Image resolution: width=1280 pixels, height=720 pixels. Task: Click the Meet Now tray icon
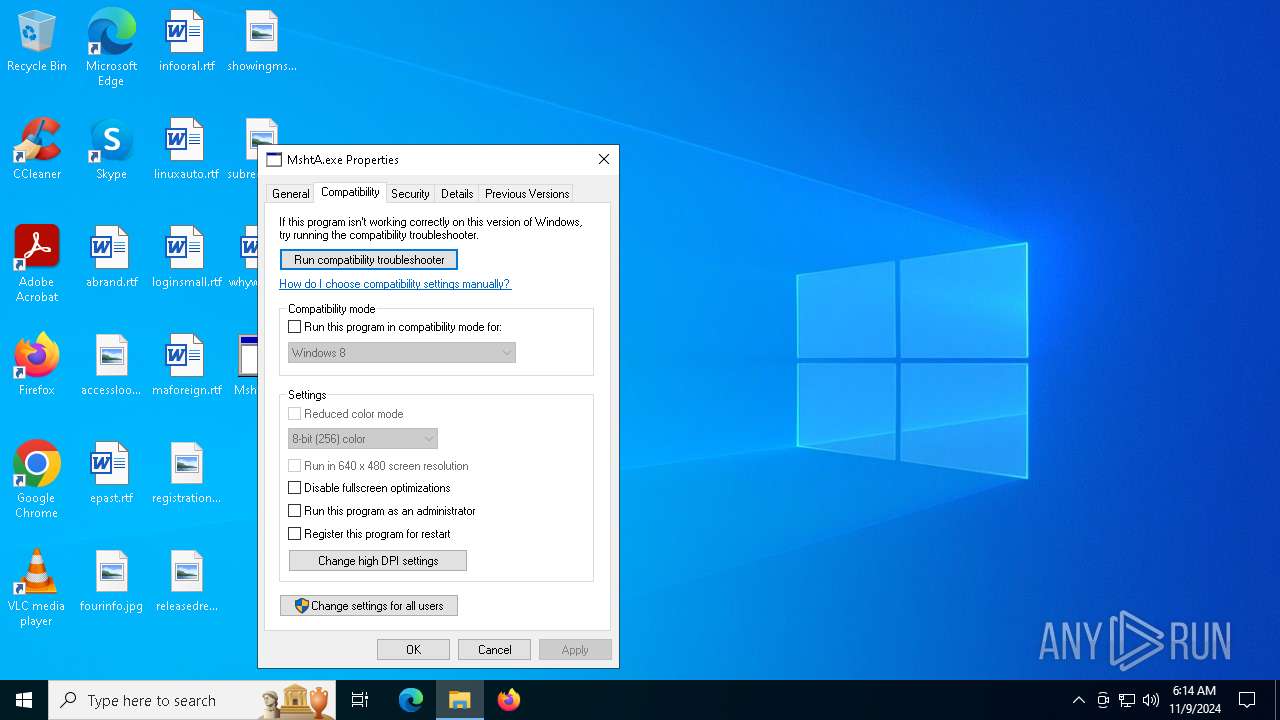pyautogui.click(x=1103, y=700)
